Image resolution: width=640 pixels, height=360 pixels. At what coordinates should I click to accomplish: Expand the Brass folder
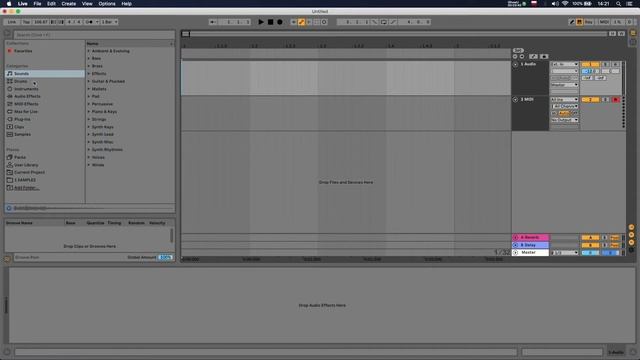89,66
